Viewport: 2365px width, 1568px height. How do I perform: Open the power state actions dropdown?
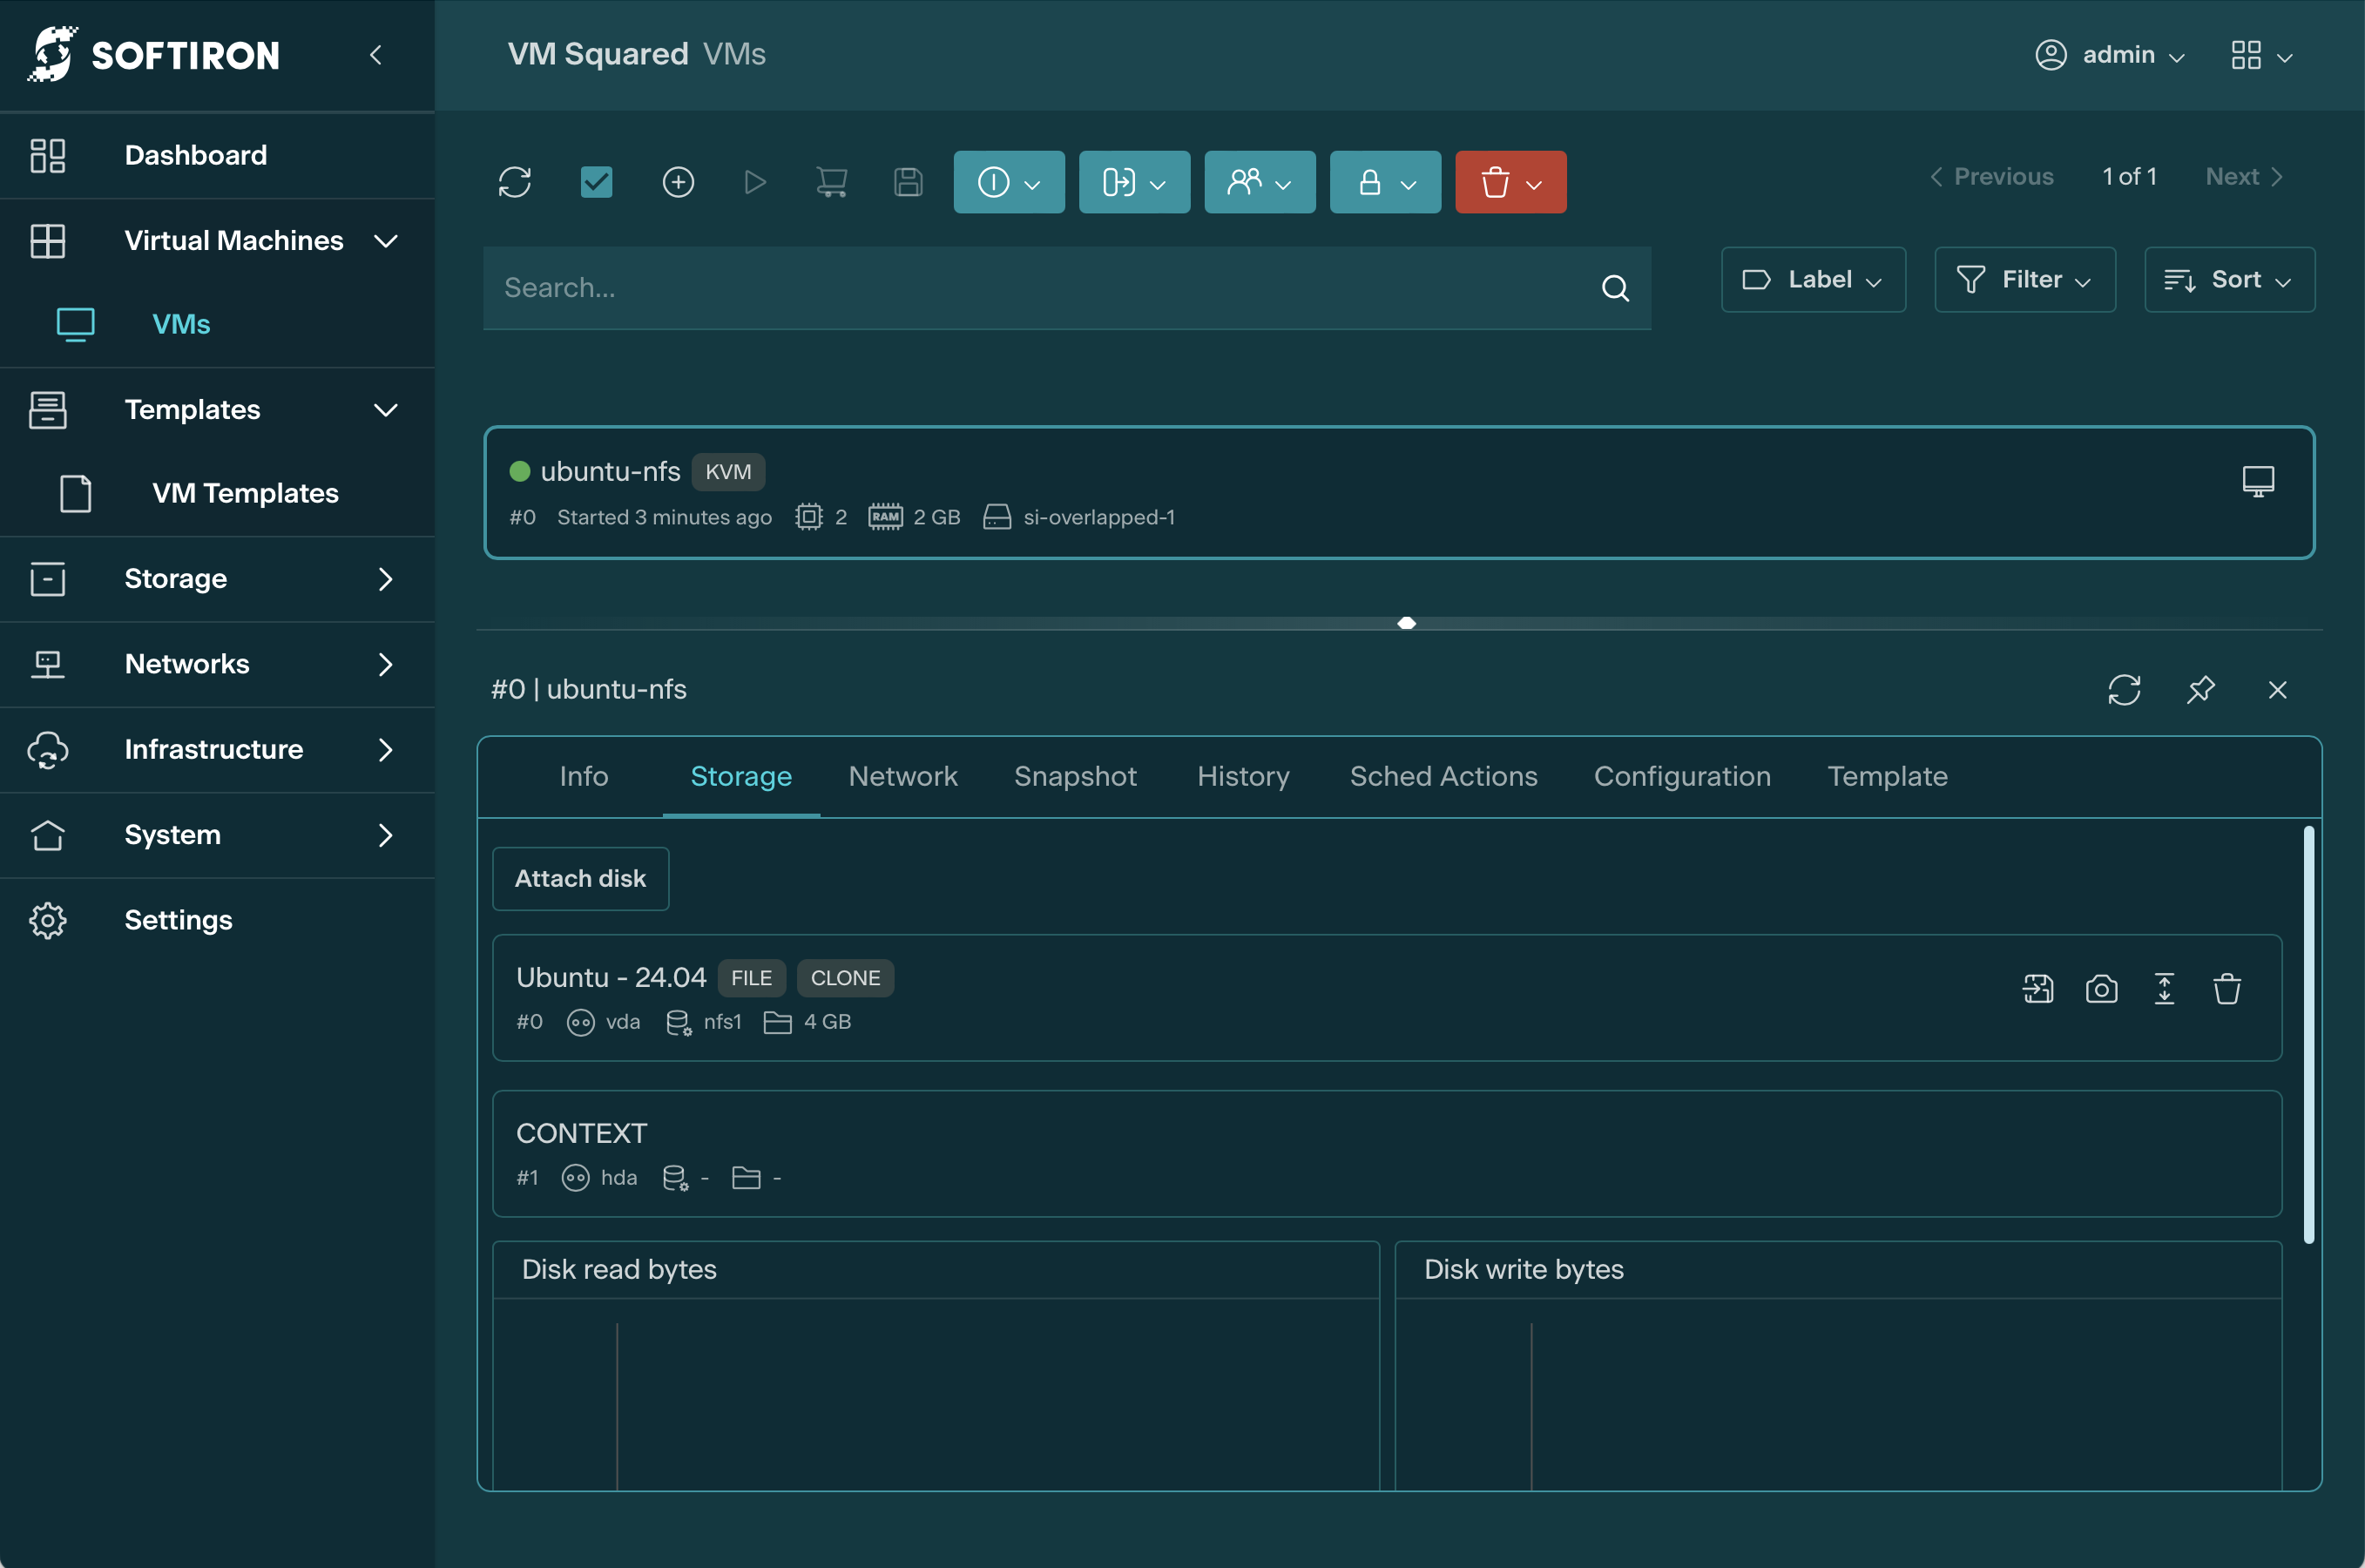point(1008,182)
